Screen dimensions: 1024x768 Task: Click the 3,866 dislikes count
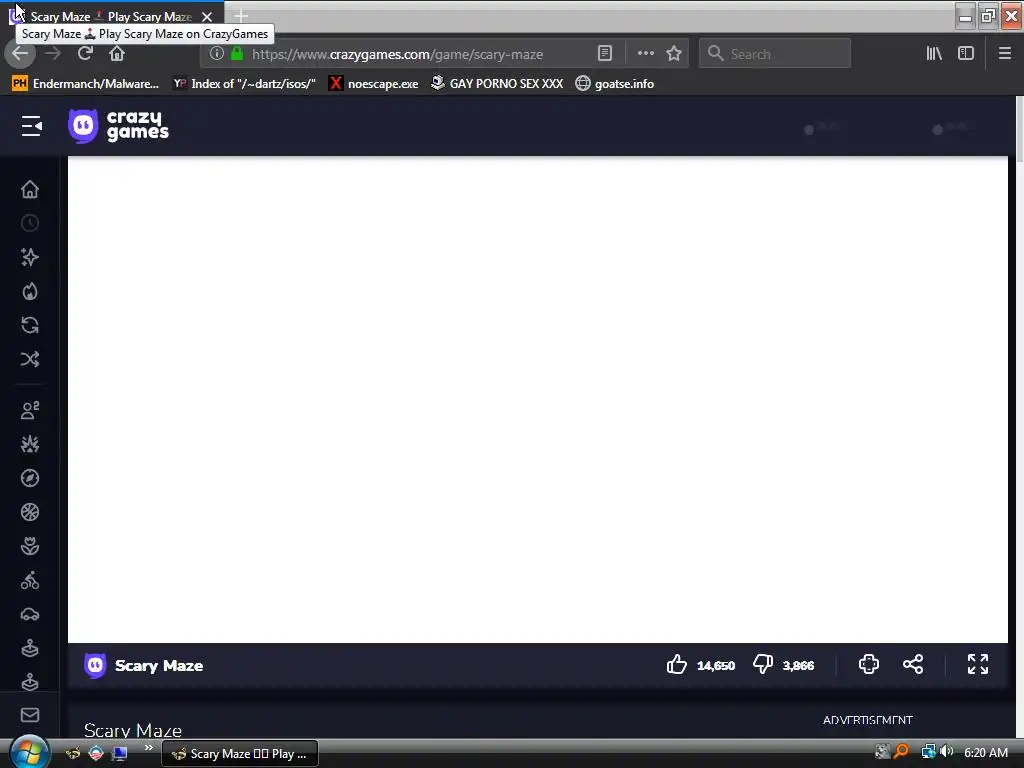798,665
